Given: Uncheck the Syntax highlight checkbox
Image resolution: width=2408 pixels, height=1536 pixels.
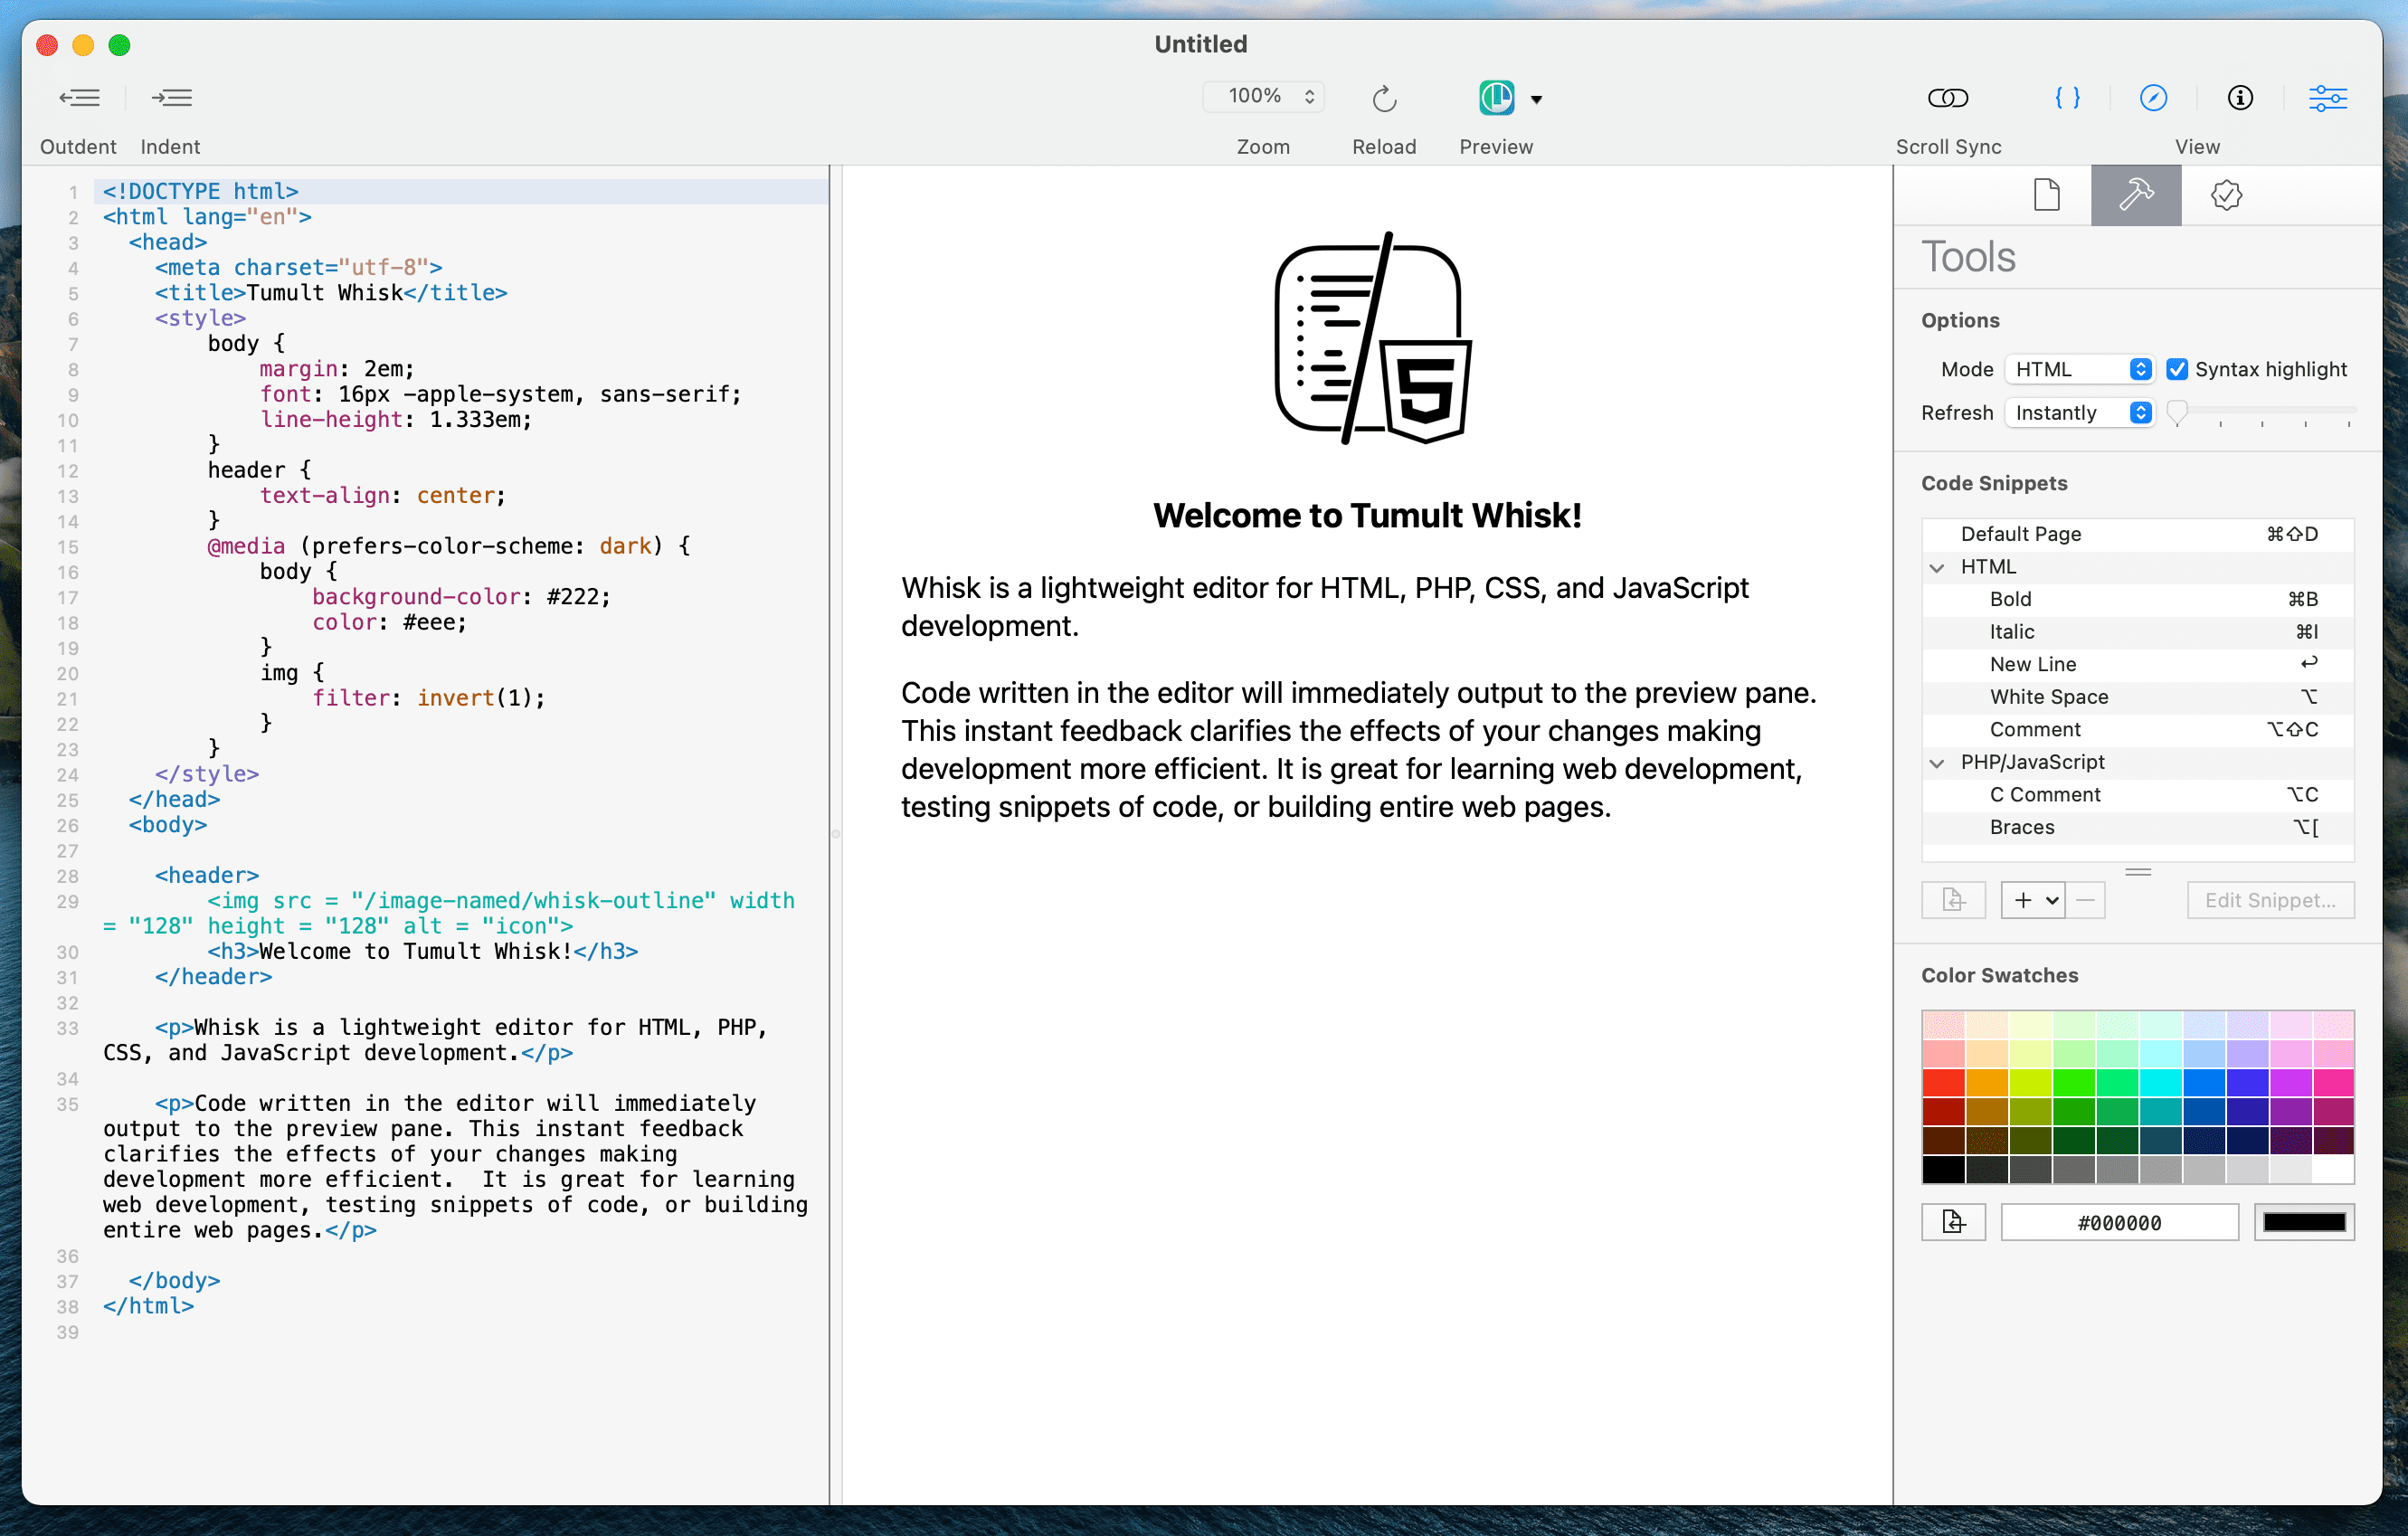Looking at the screenshot, I should [2176, 369].
